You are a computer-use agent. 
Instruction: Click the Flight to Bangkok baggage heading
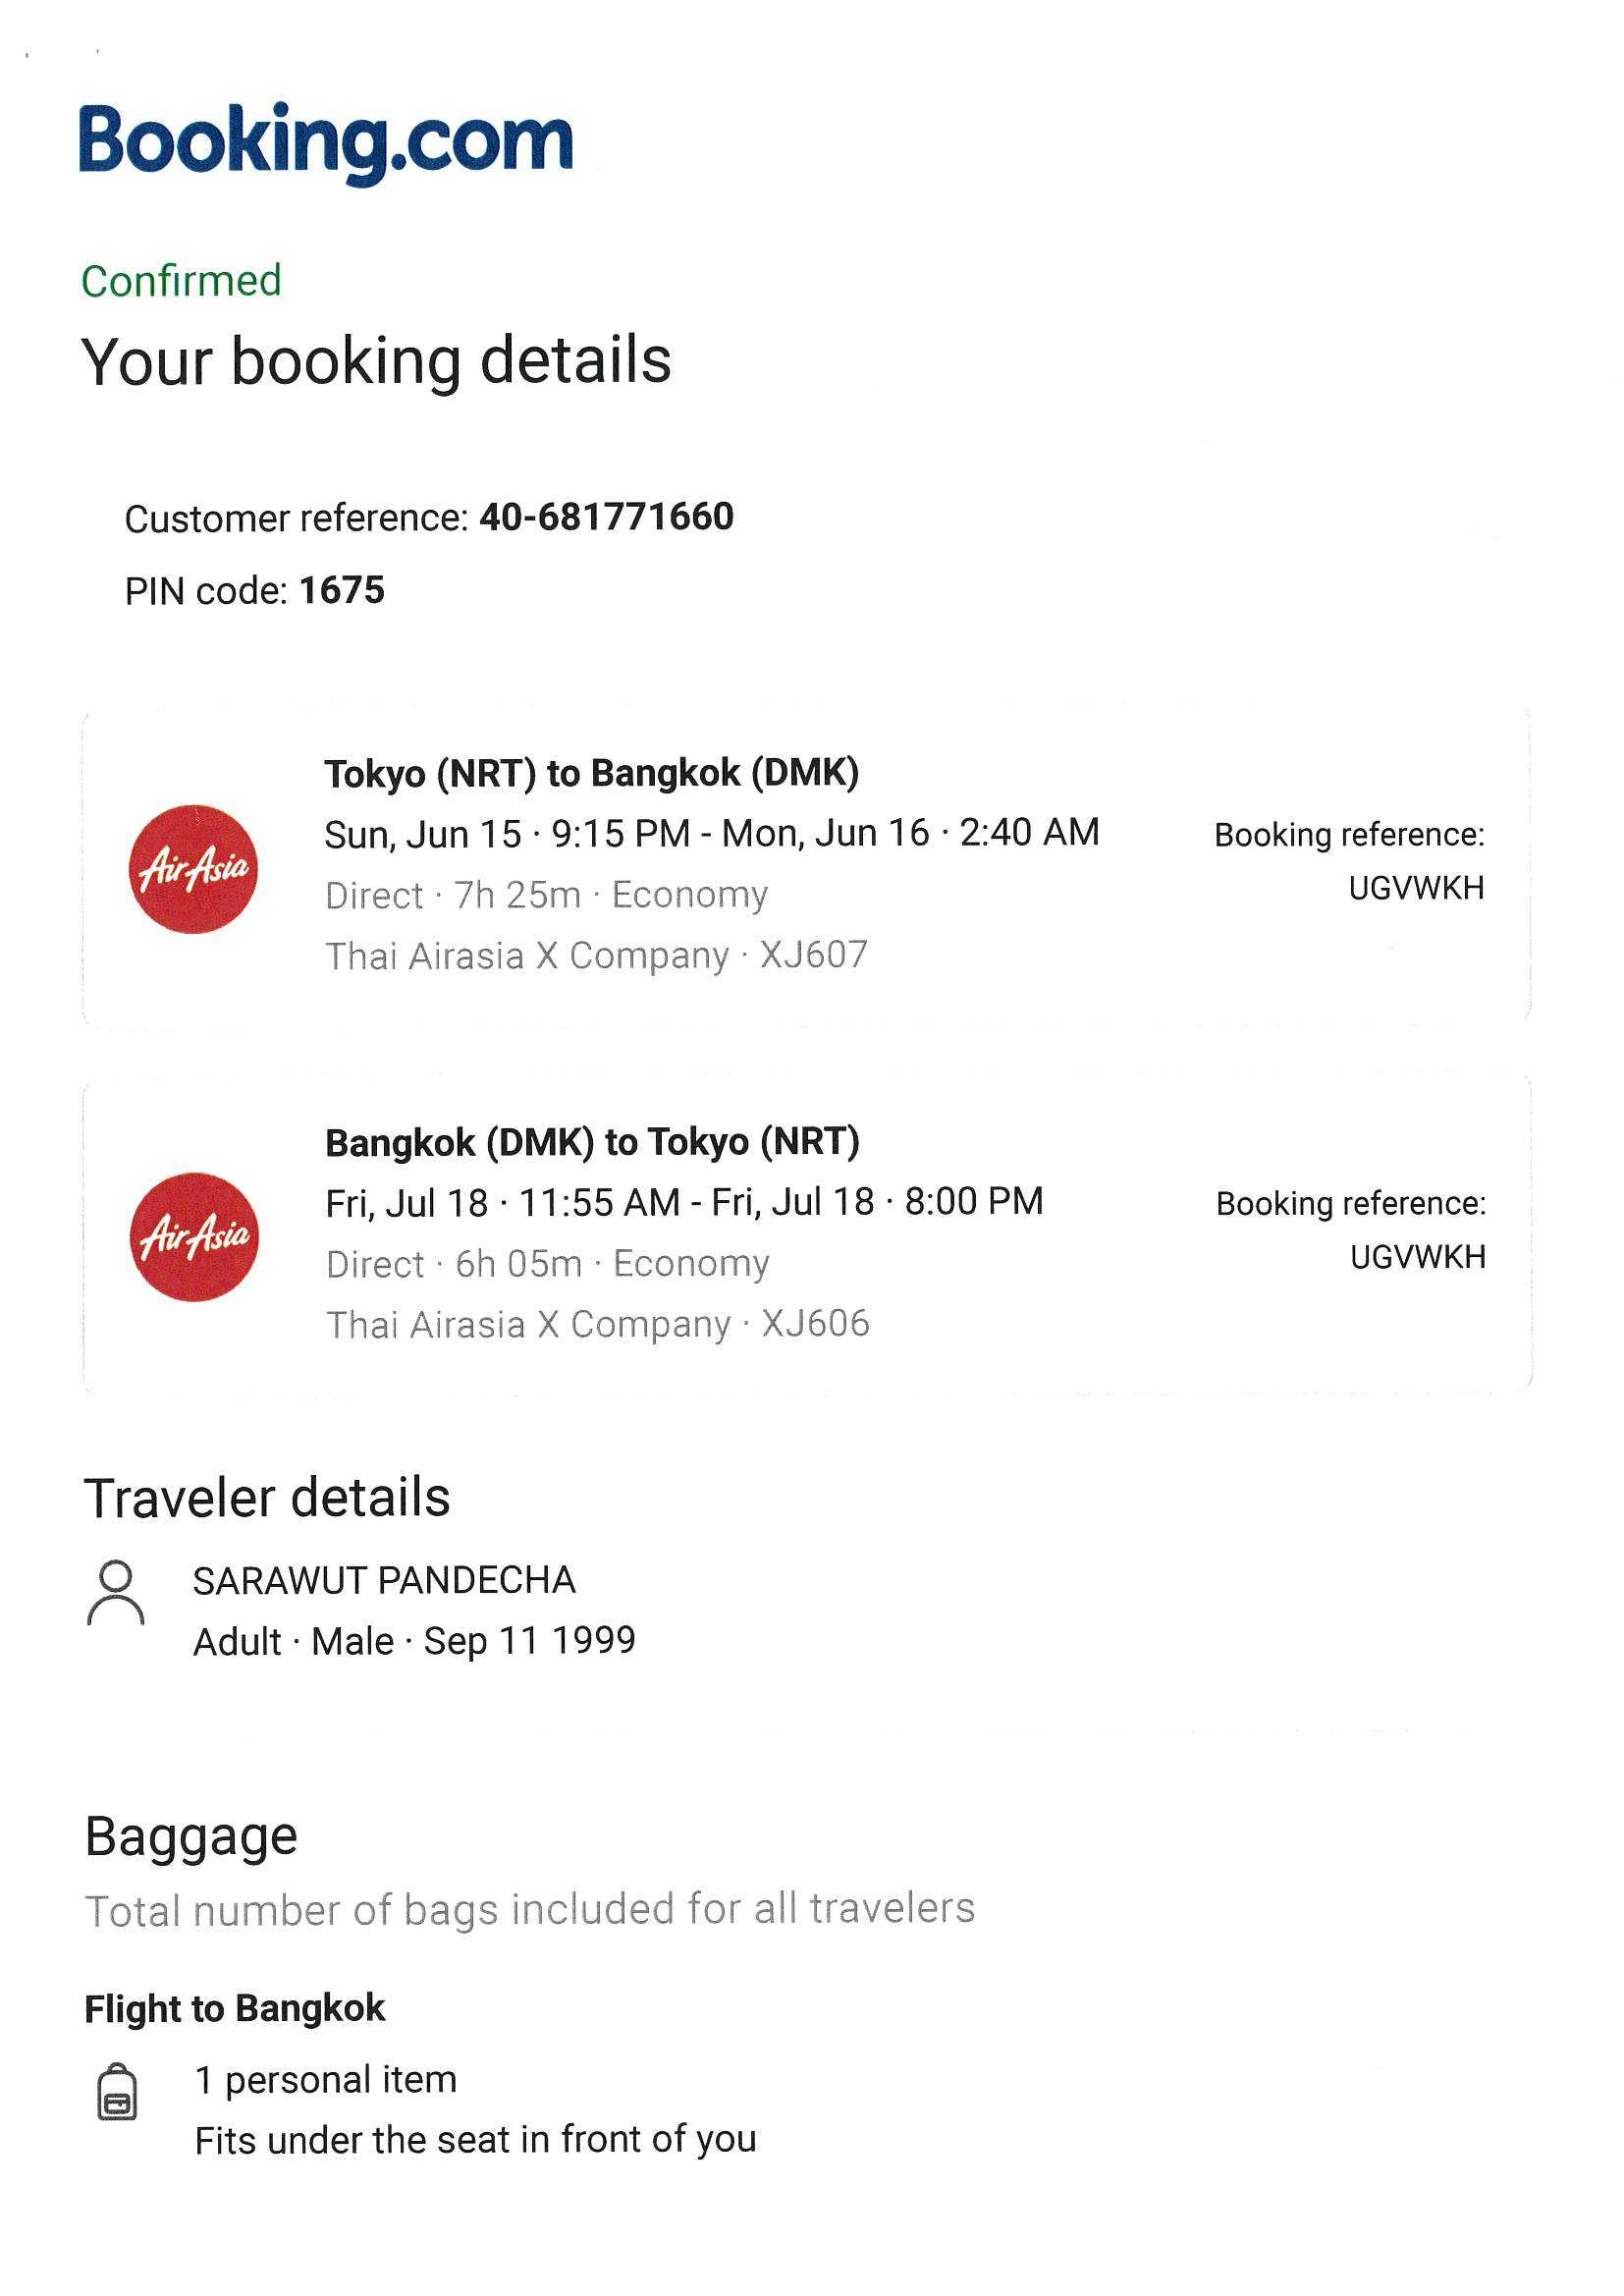(234, 2008)
